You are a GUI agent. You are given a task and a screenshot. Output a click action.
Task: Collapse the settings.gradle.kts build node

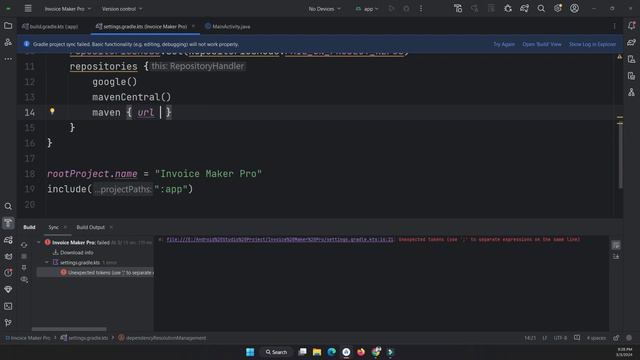pyautogui.click(x=47, y=262)
